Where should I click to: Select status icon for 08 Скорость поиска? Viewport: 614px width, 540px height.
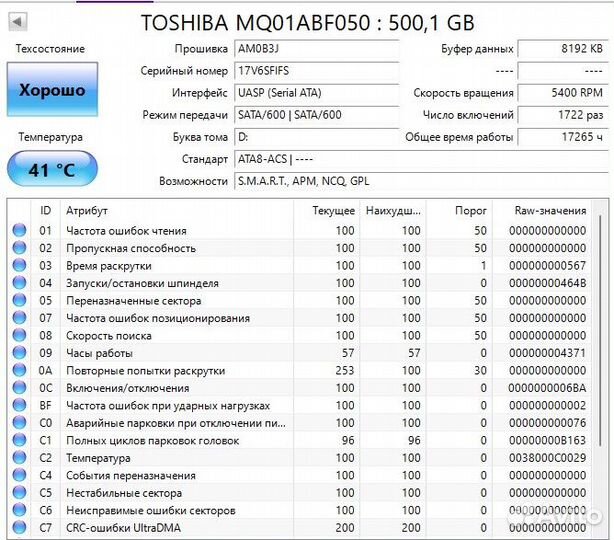(x=19, y=335)
